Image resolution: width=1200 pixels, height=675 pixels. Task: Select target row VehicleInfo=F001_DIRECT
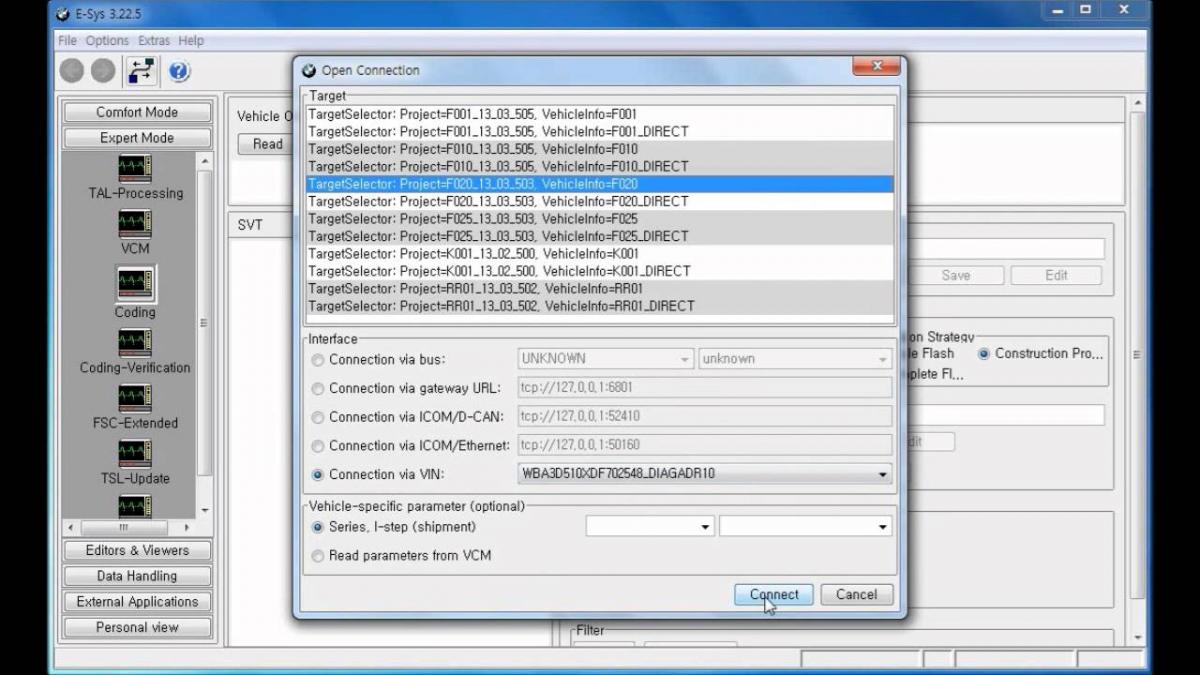click(600, 132)
